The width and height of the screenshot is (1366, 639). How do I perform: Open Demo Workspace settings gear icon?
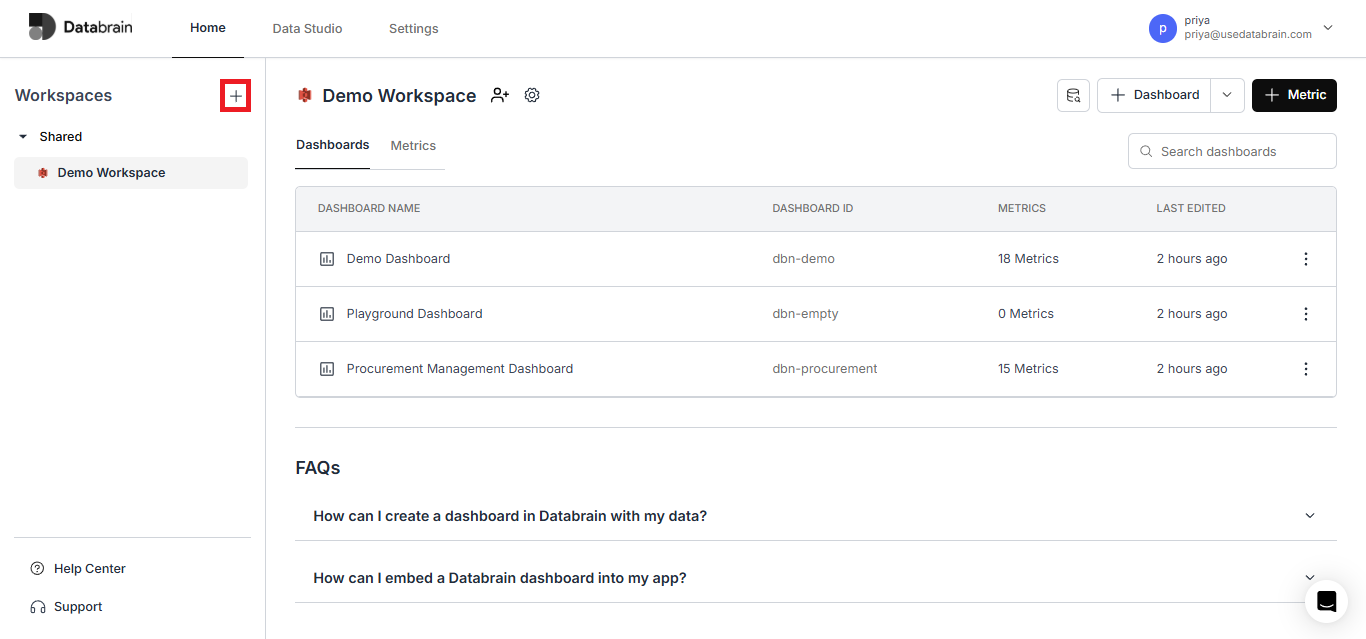click(x=532, y=95)
